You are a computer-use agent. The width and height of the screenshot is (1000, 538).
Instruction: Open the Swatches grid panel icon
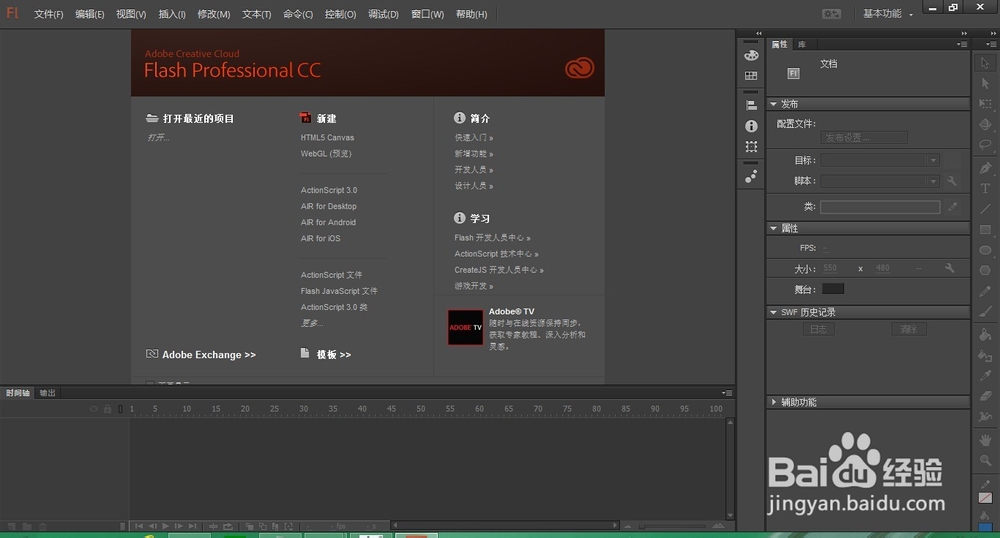751,76
